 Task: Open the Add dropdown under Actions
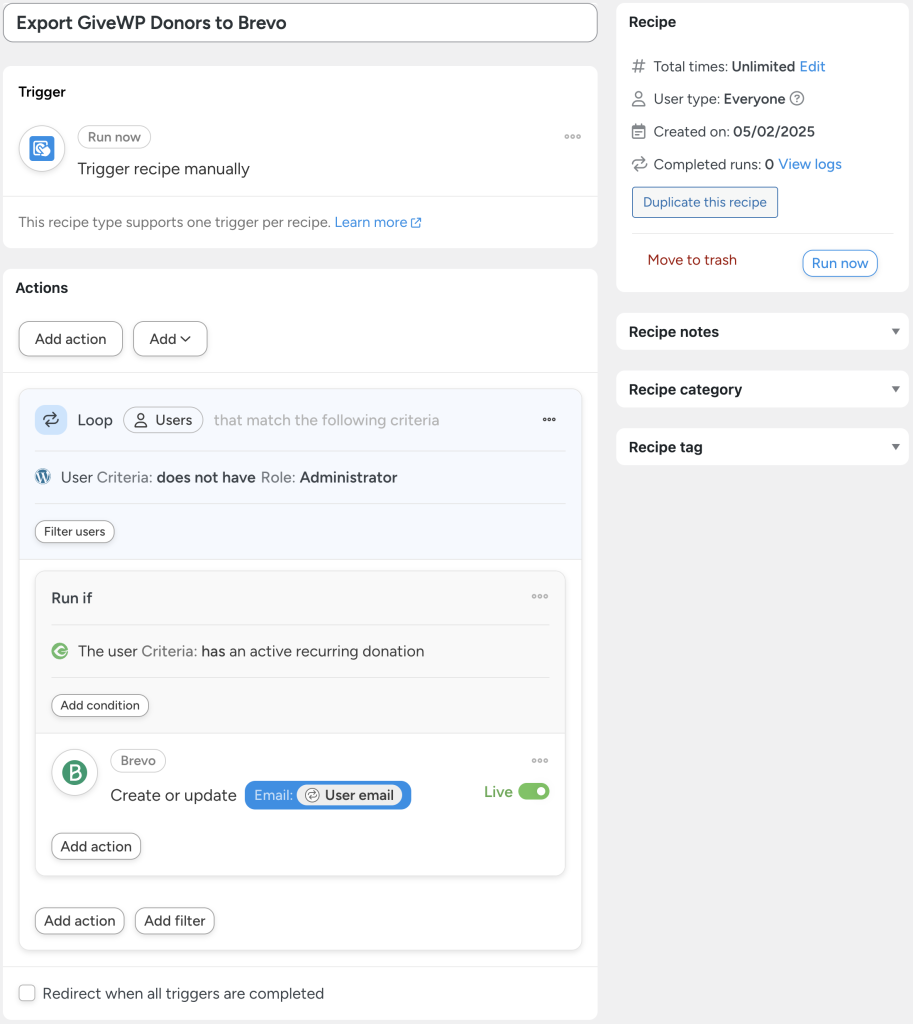pos(169,339)
